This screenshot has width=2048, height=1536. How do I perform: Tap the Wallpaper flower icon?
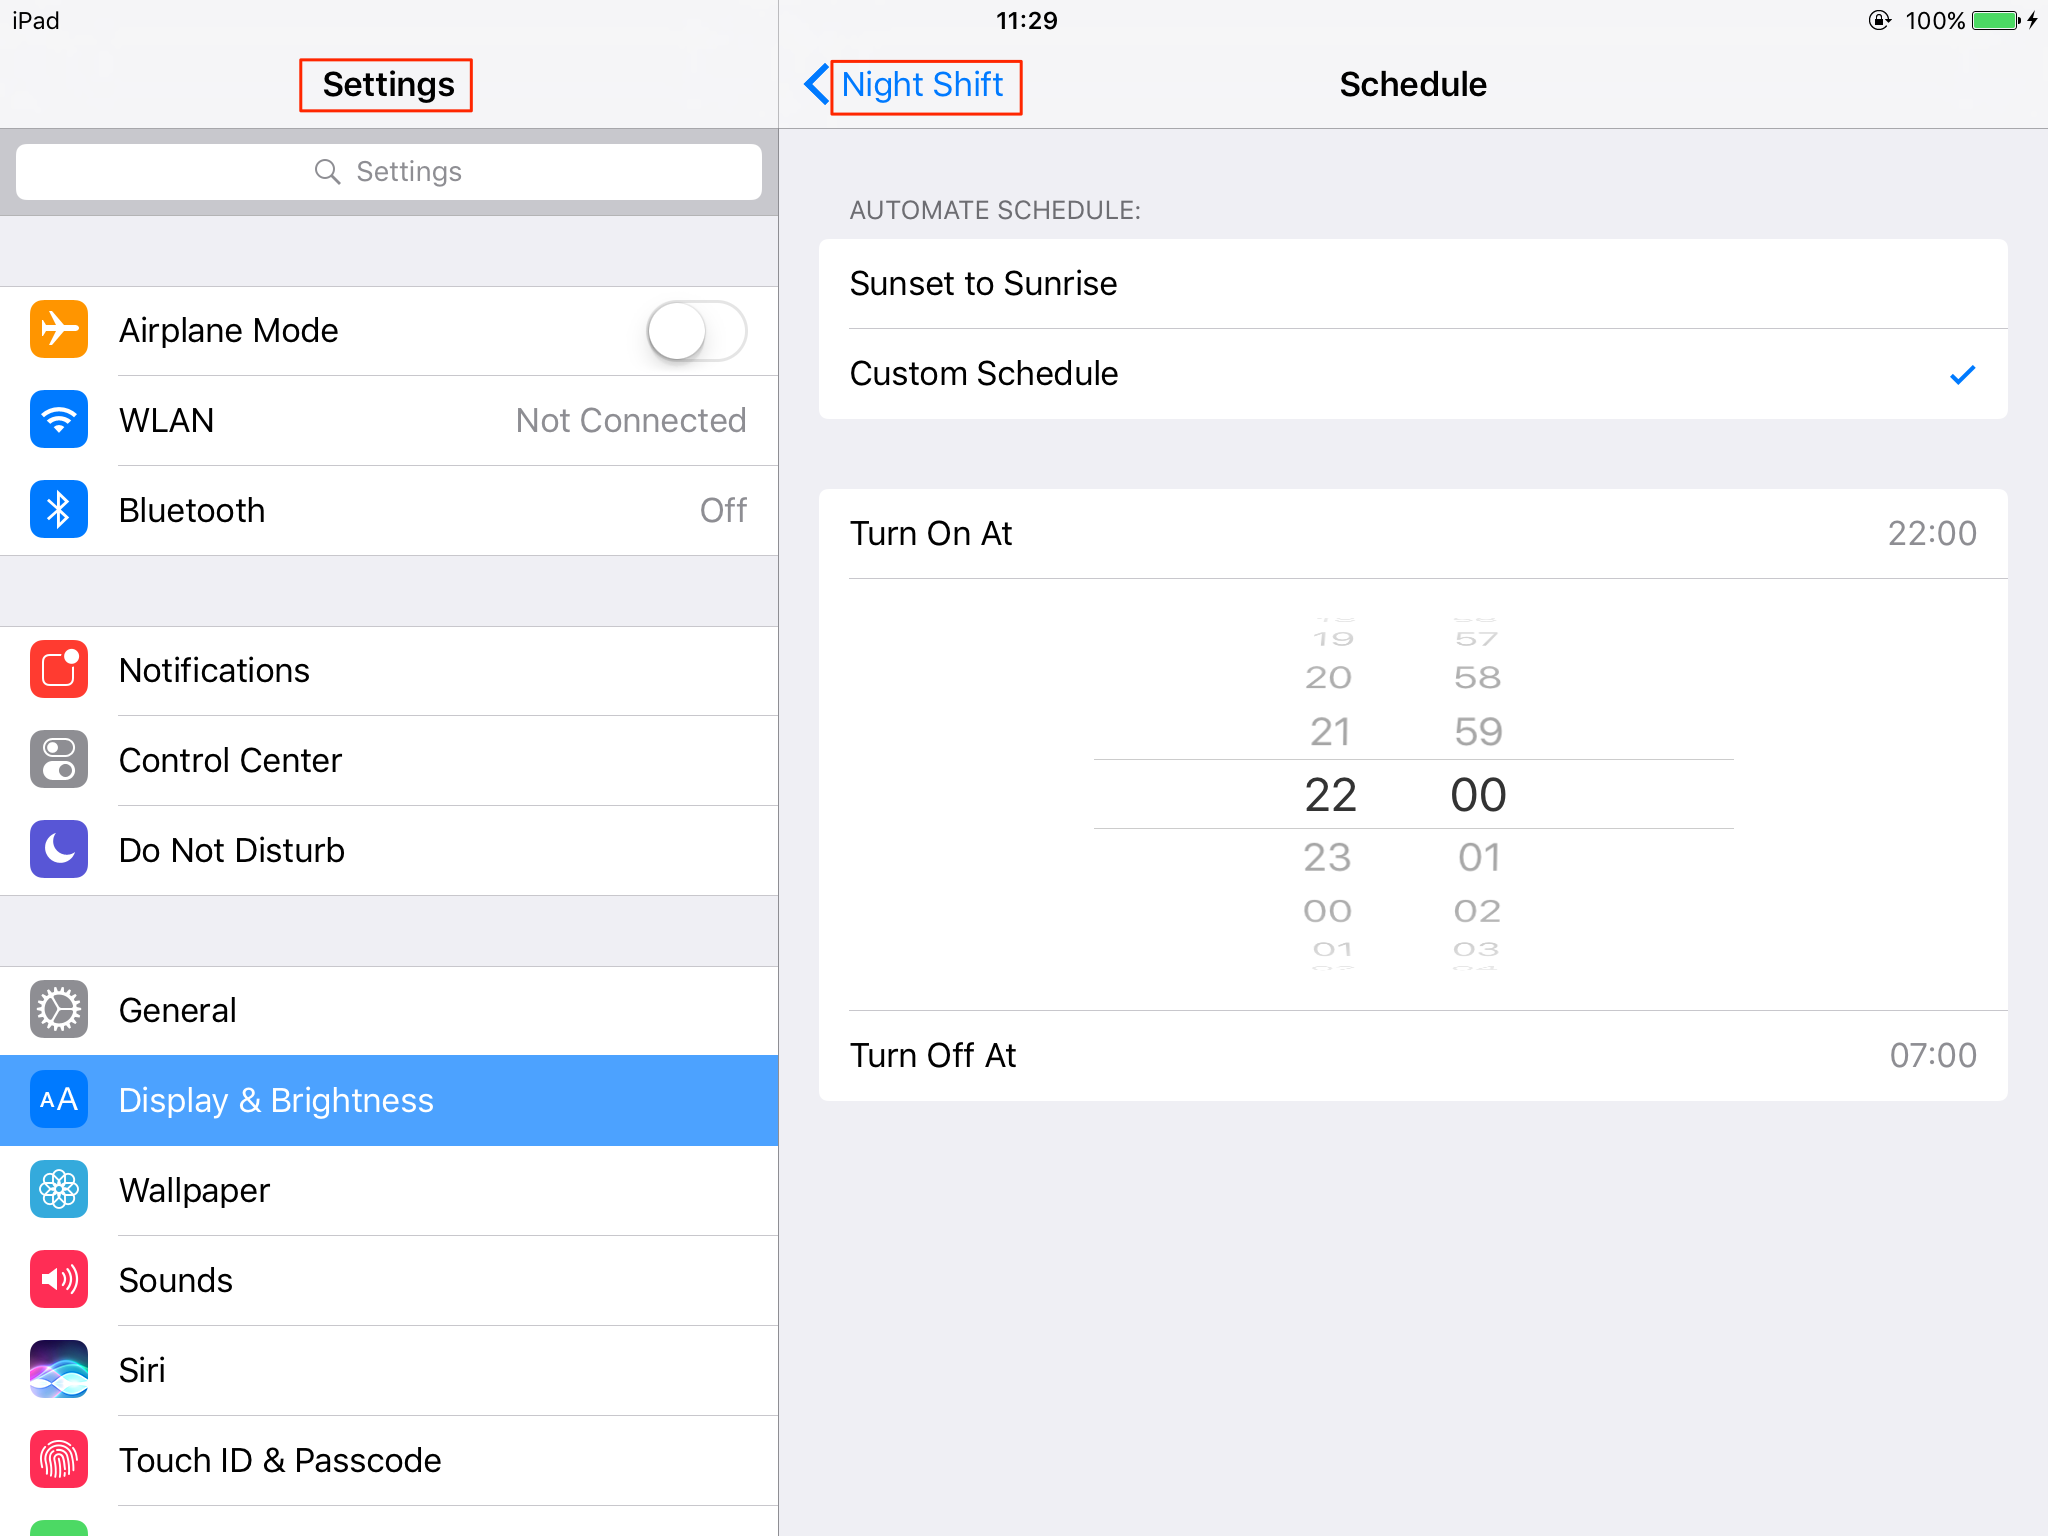click(x=59, y=1189)
